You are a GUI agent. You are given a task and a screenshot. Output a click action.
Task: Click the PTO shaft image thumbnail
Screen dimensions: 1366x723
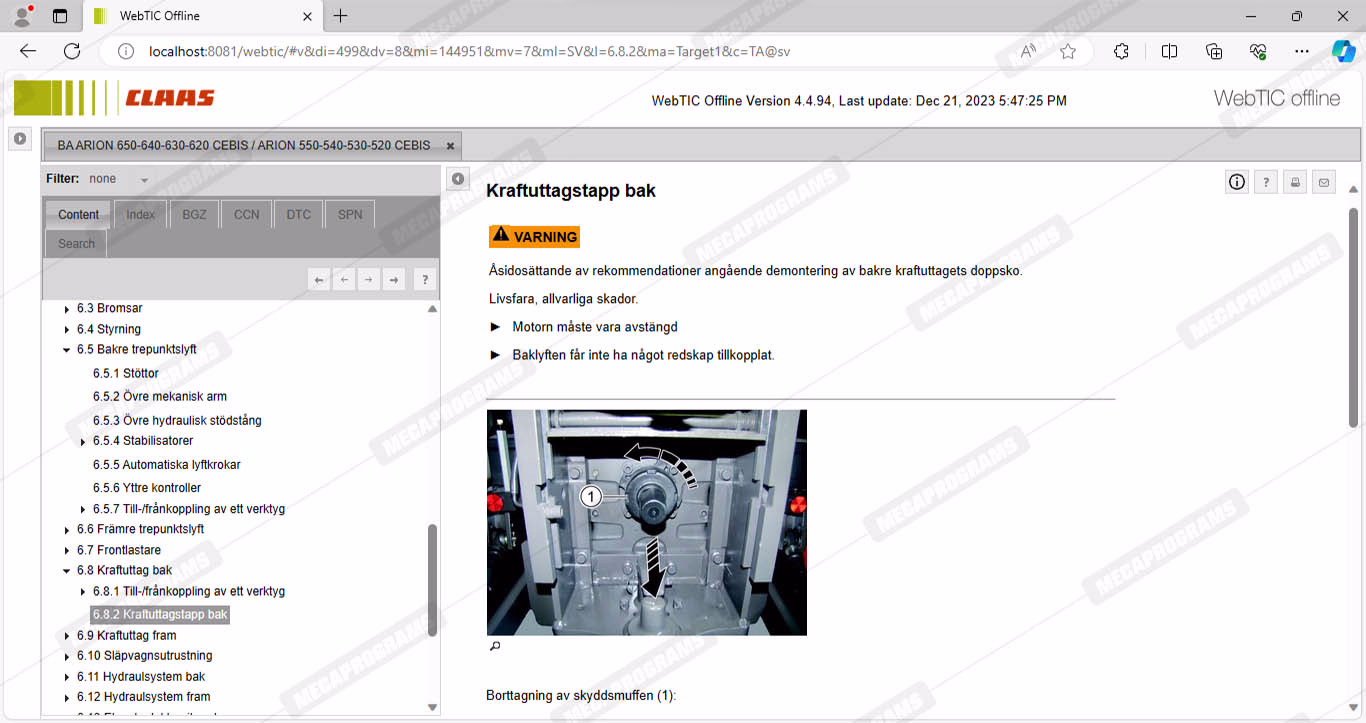click(x=646, y=522)
